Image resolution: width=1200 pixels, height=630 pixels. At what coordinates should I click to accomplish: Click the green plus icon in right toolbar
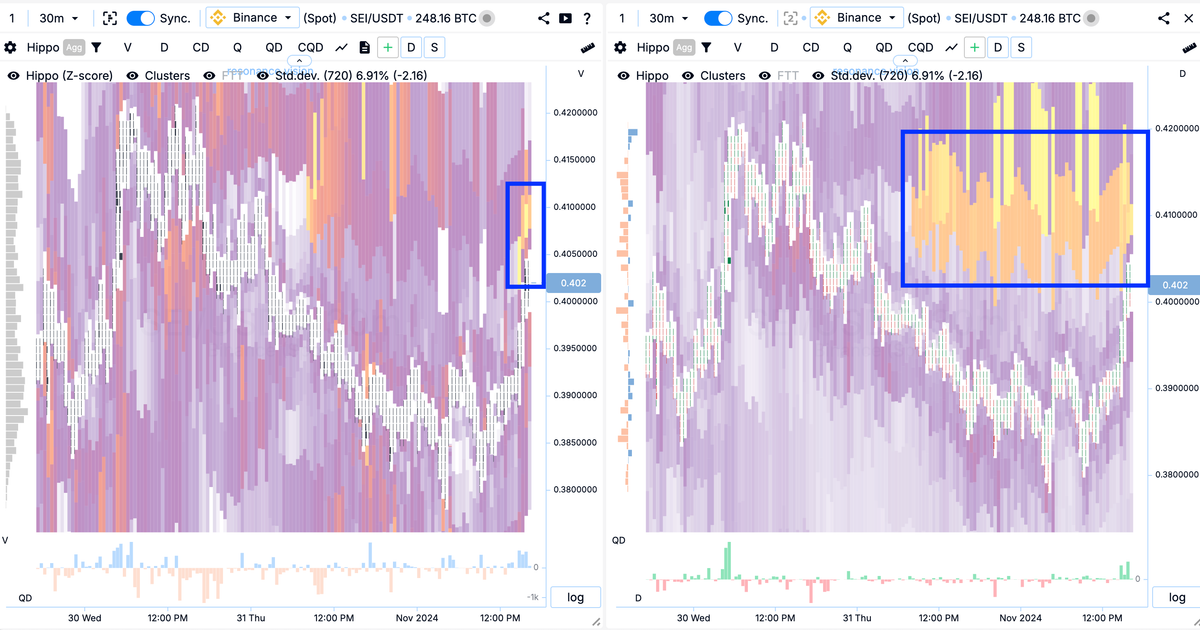pyautogui.click(x=976, y=47)
